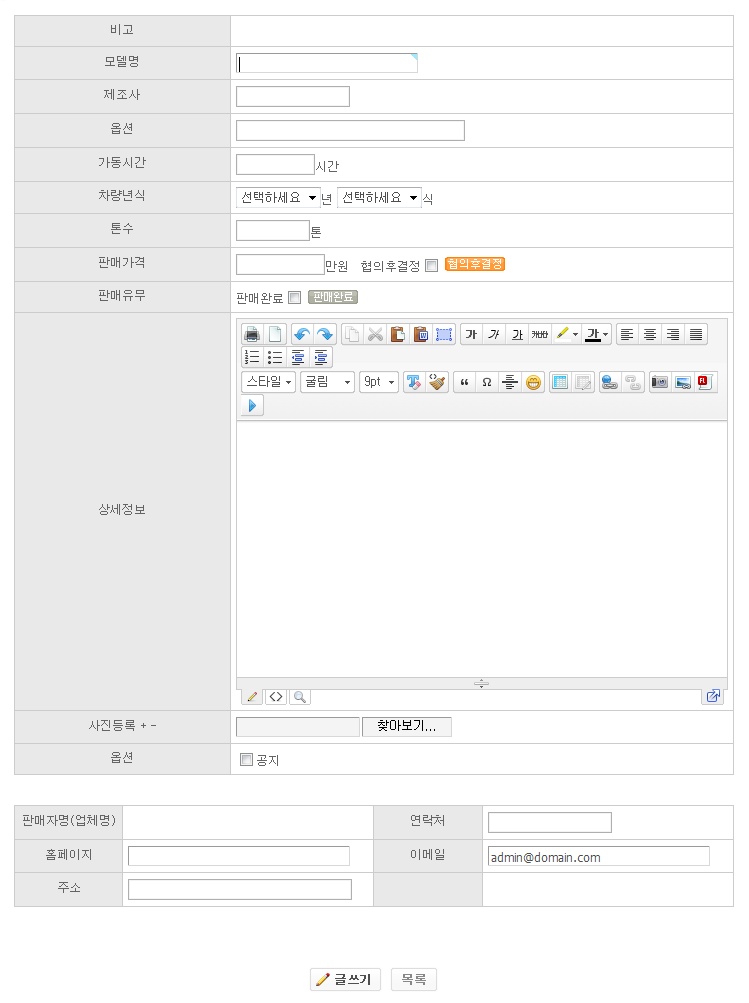Click the 글쓰기 submit button
Viewport: 749px width, 1003px height.
click(x=345, y=980)
